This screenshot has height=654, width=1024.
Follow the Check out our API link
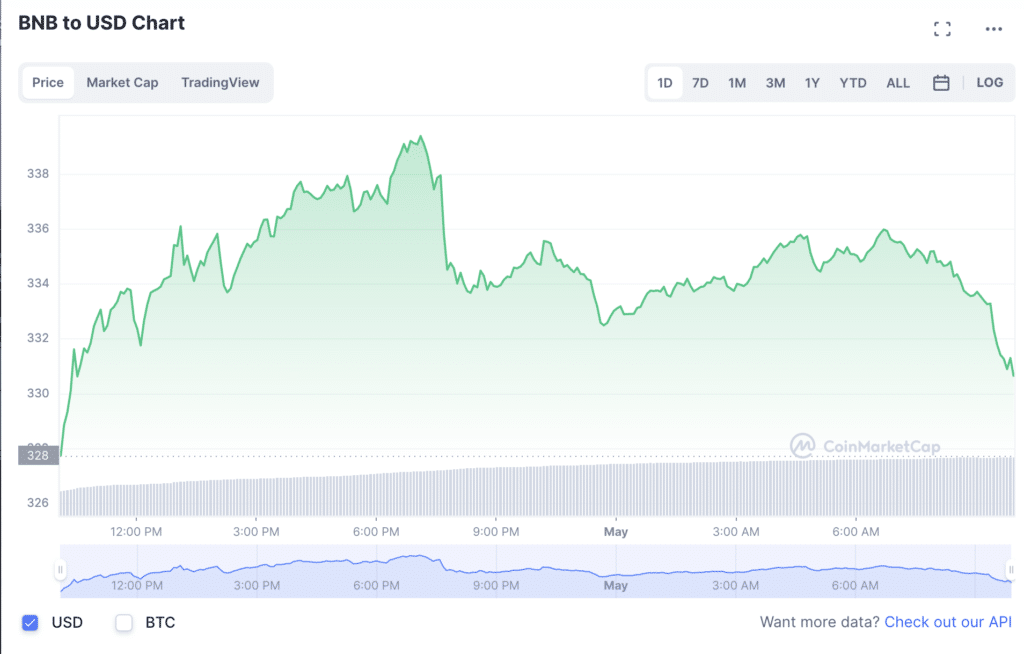click(948, 622)
